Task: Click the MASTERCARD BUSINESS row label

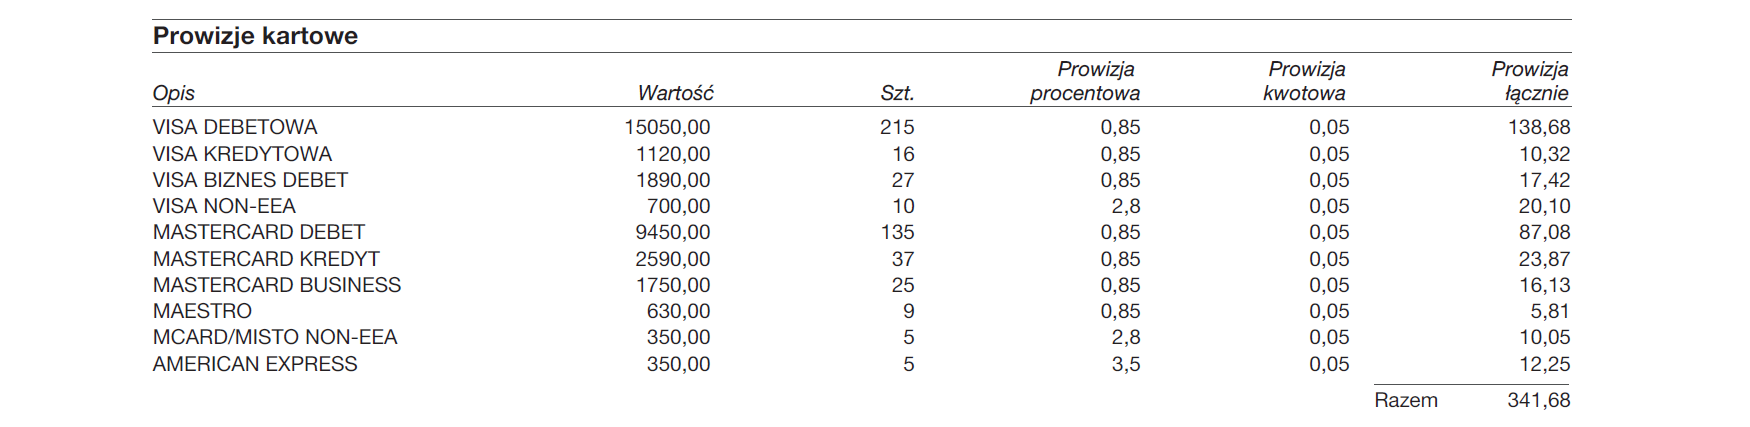Action: point(277,285)
